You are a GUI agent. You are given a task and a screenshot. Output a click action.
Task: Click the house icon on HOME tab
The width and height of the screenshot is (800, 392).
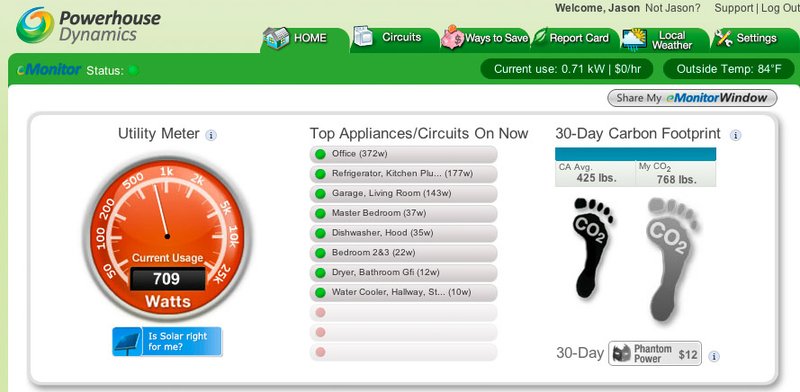276,38
